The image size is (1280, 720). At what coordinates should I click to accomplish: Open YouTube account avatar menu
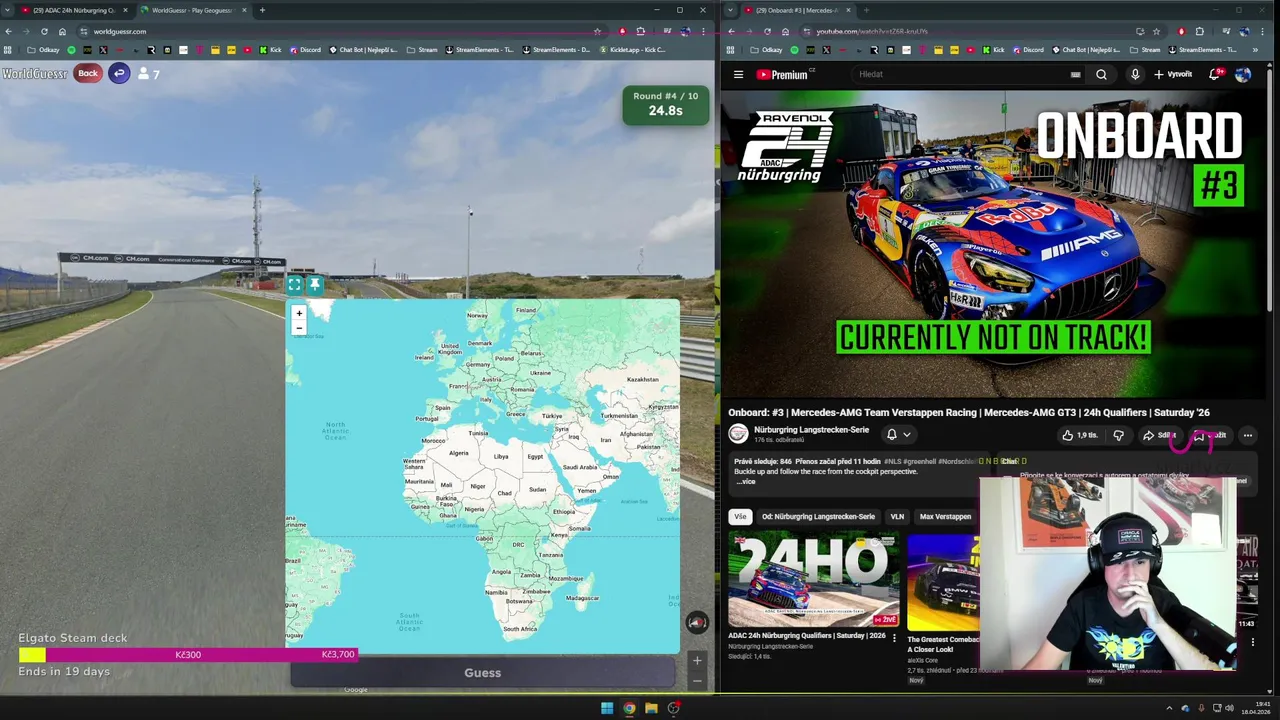click(x=1243, y=74)
